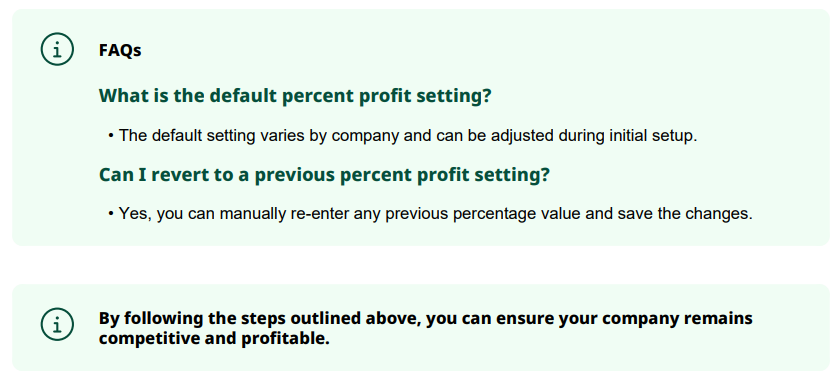Click the info icon beside FAQs
The image size is (839, 378).
tap(57, 49)
